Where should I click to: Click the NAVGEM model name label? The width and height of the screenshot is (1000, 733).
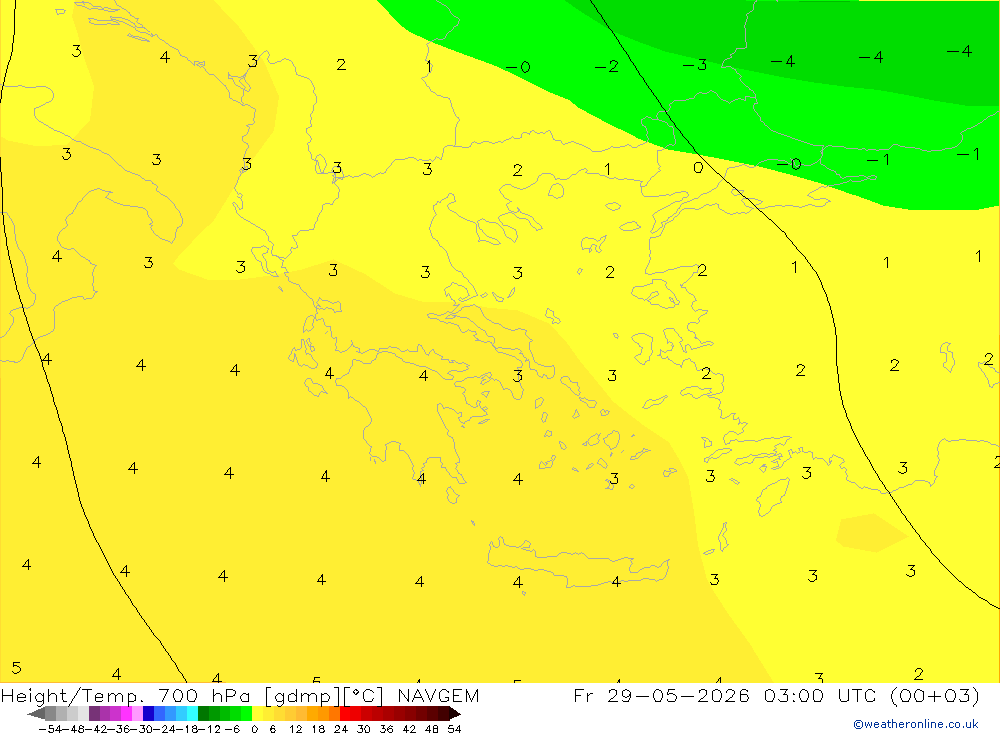click(438, 696)
